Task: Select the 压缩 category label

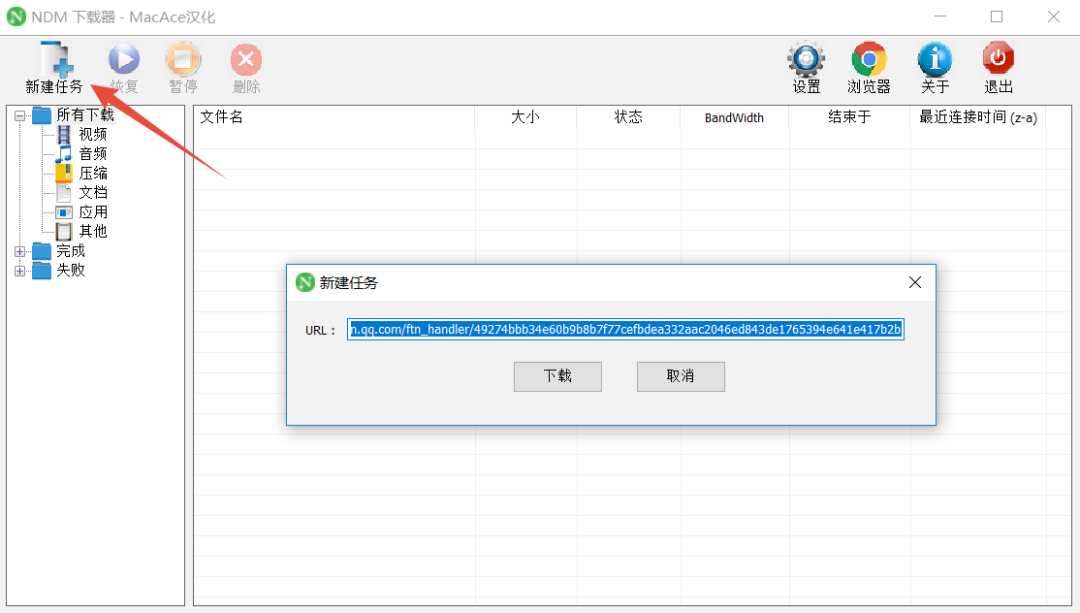Action: pos(93,173)
